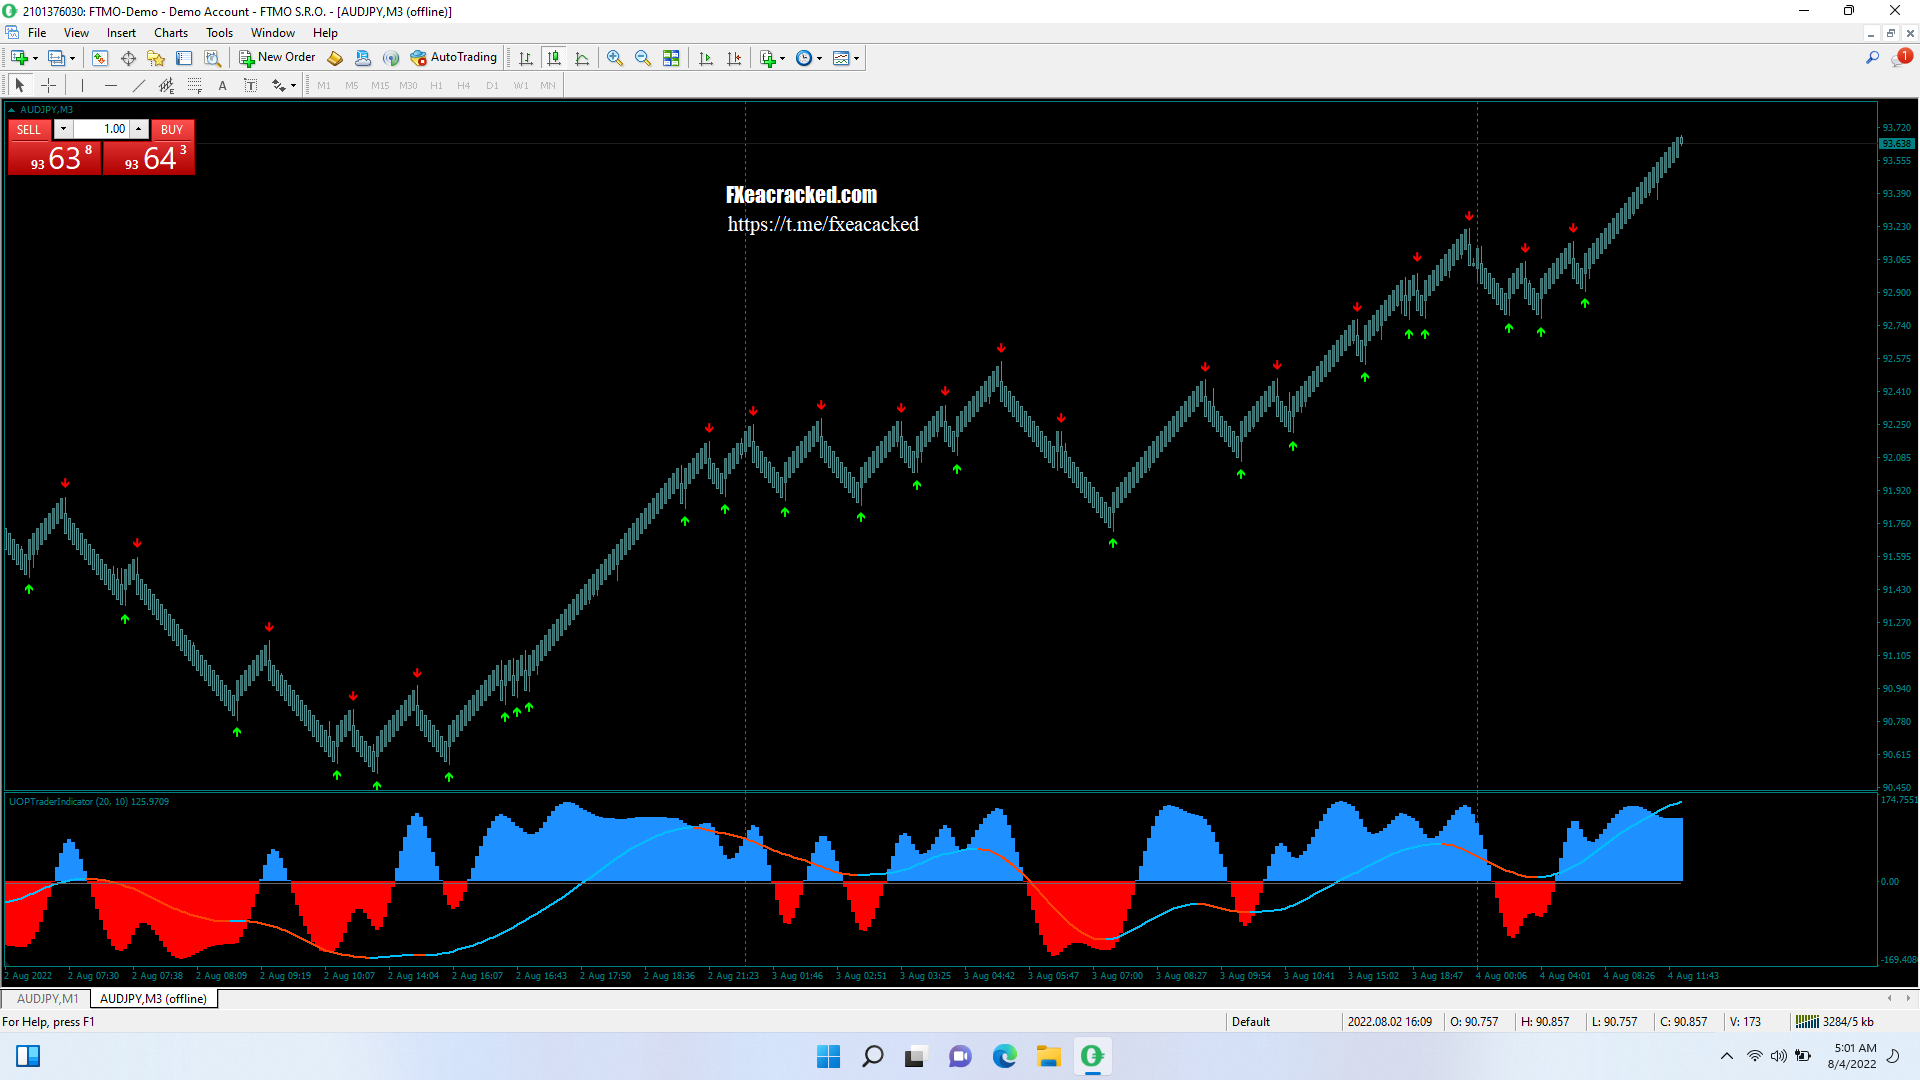
Task: Toggle the AutoTrading button
Action: click(453, 58)
